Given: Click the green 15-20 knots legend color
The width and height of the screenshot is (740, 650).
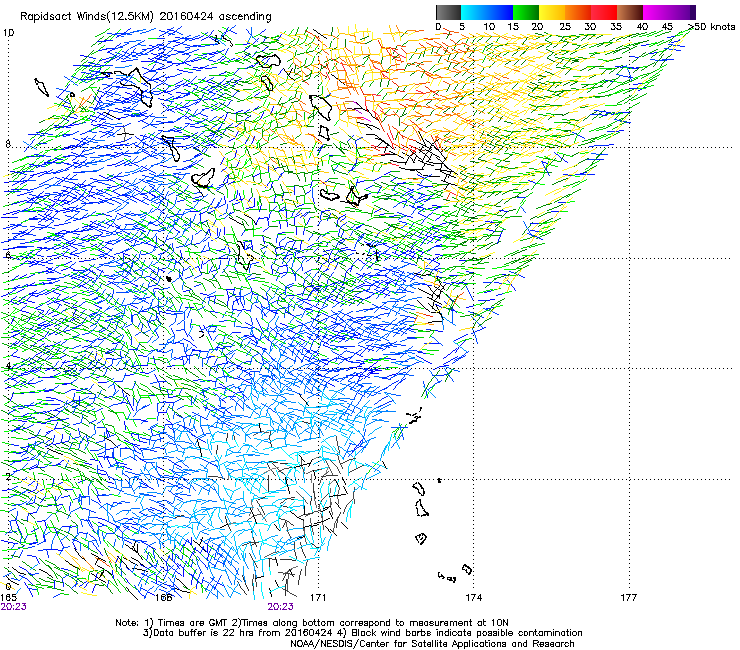Looking at the screenshot, I should point(526,12).
